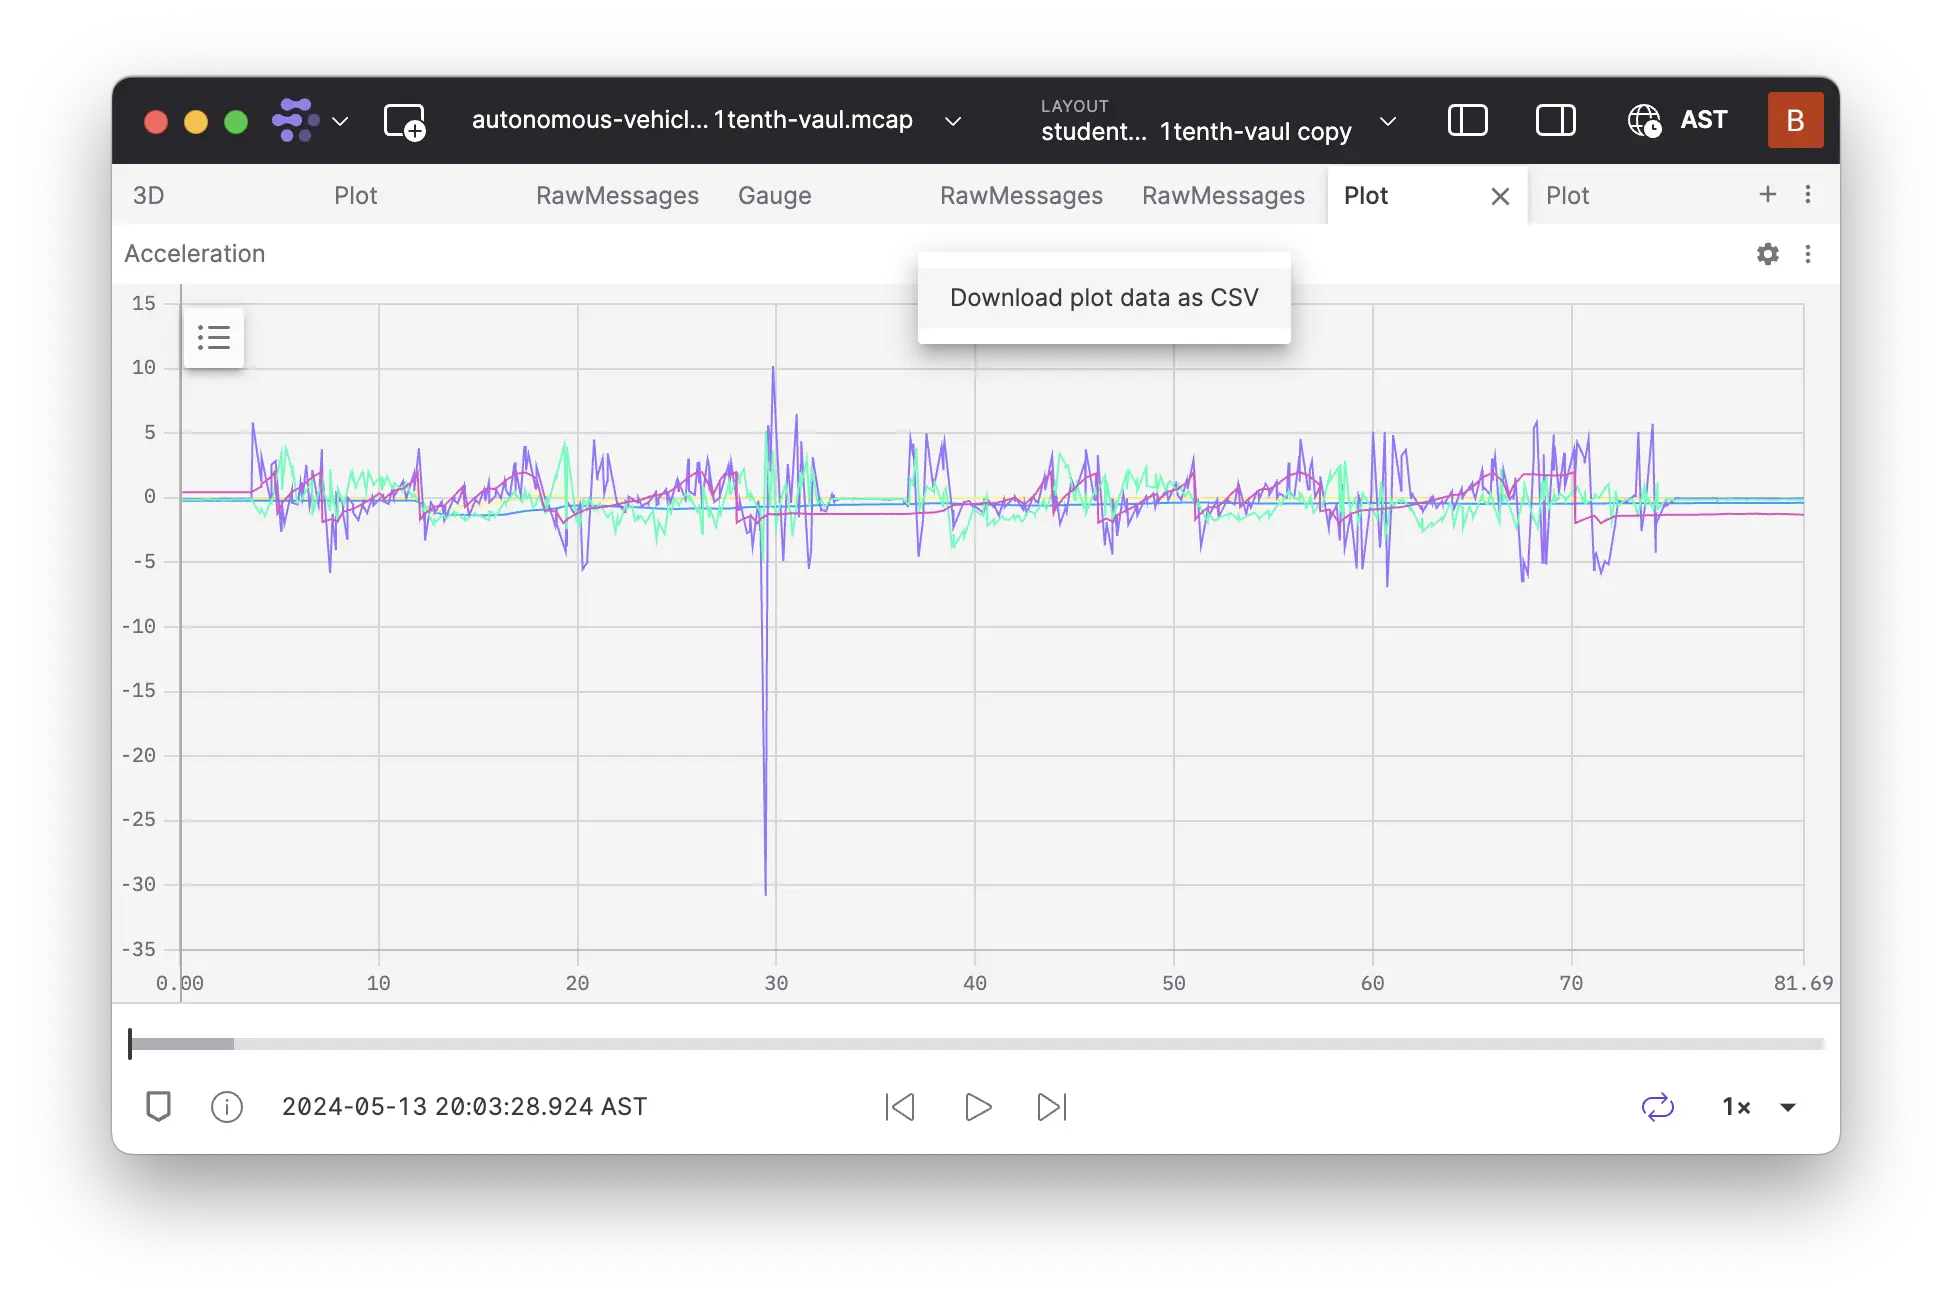1952x1302 pixels.
Task: Toggle the left sidebar panel
Action: 1467,120
